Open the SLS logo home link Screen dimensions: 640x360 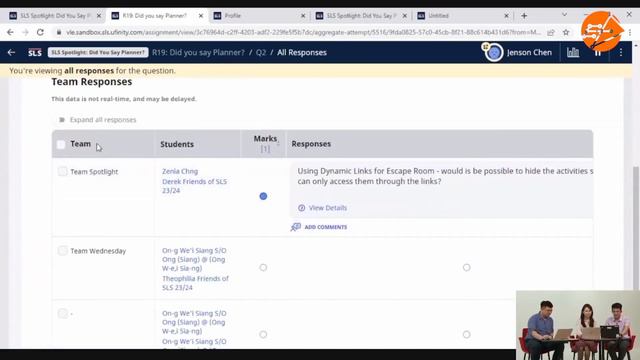pyautogui.click(x=35, y=53)
